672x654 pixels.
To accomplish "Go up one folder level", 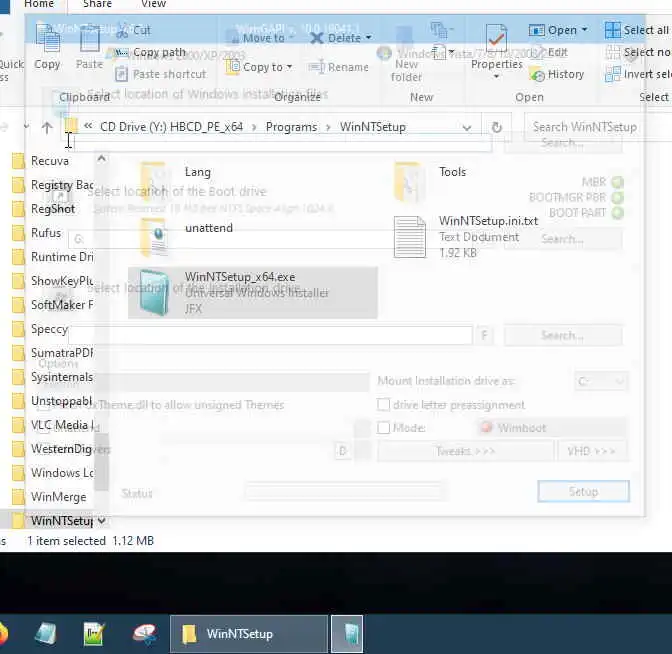I will tap(47, 127).
